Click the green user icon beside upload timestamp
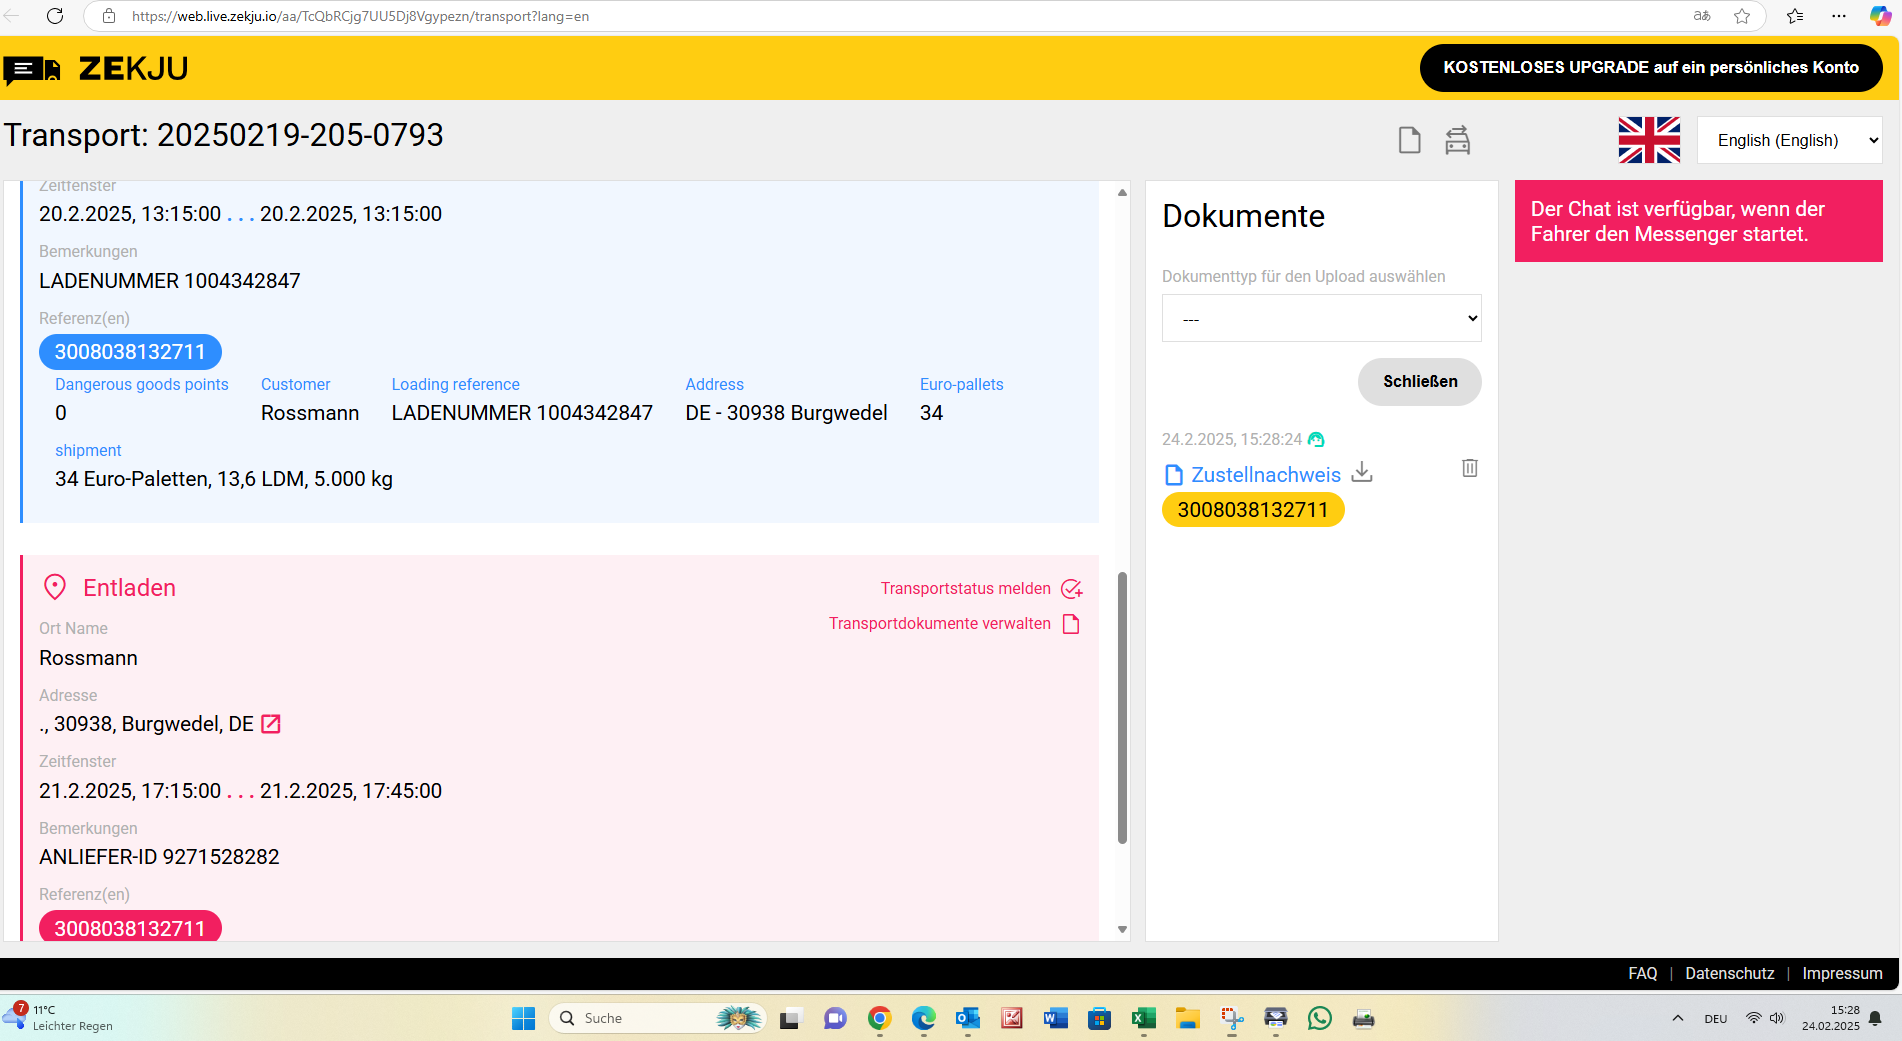This screenshot has width=1902, height=1041. point(1316,440)
